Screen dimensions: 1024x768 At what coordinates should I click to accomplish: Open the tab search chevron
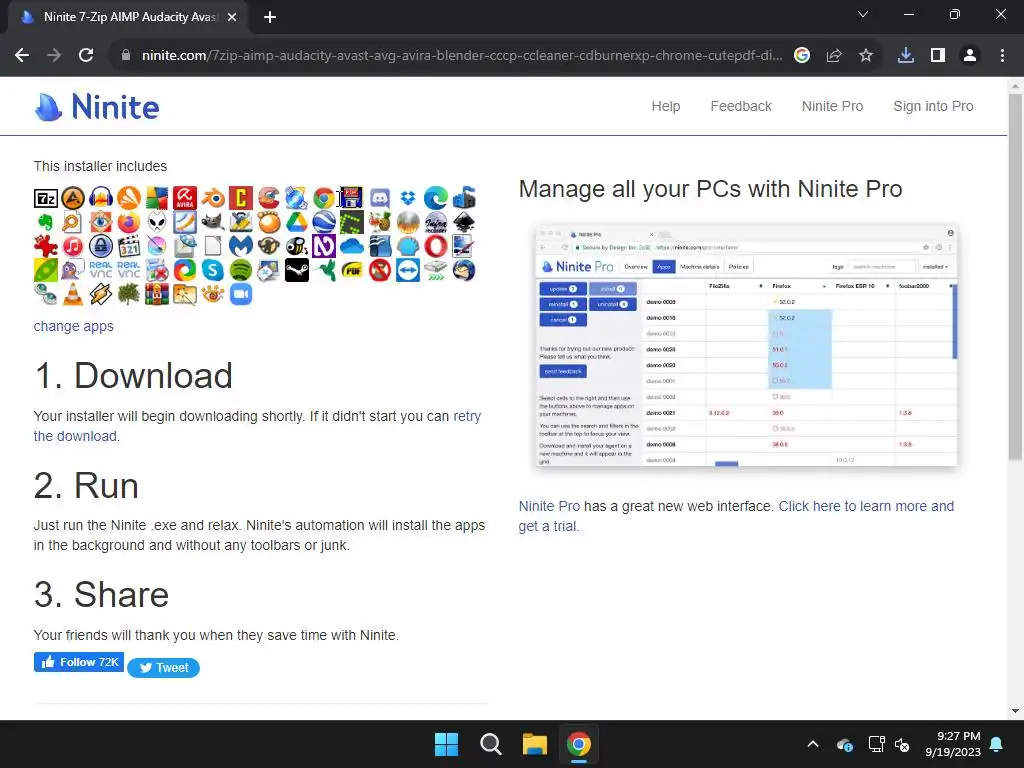pos(863,14)
